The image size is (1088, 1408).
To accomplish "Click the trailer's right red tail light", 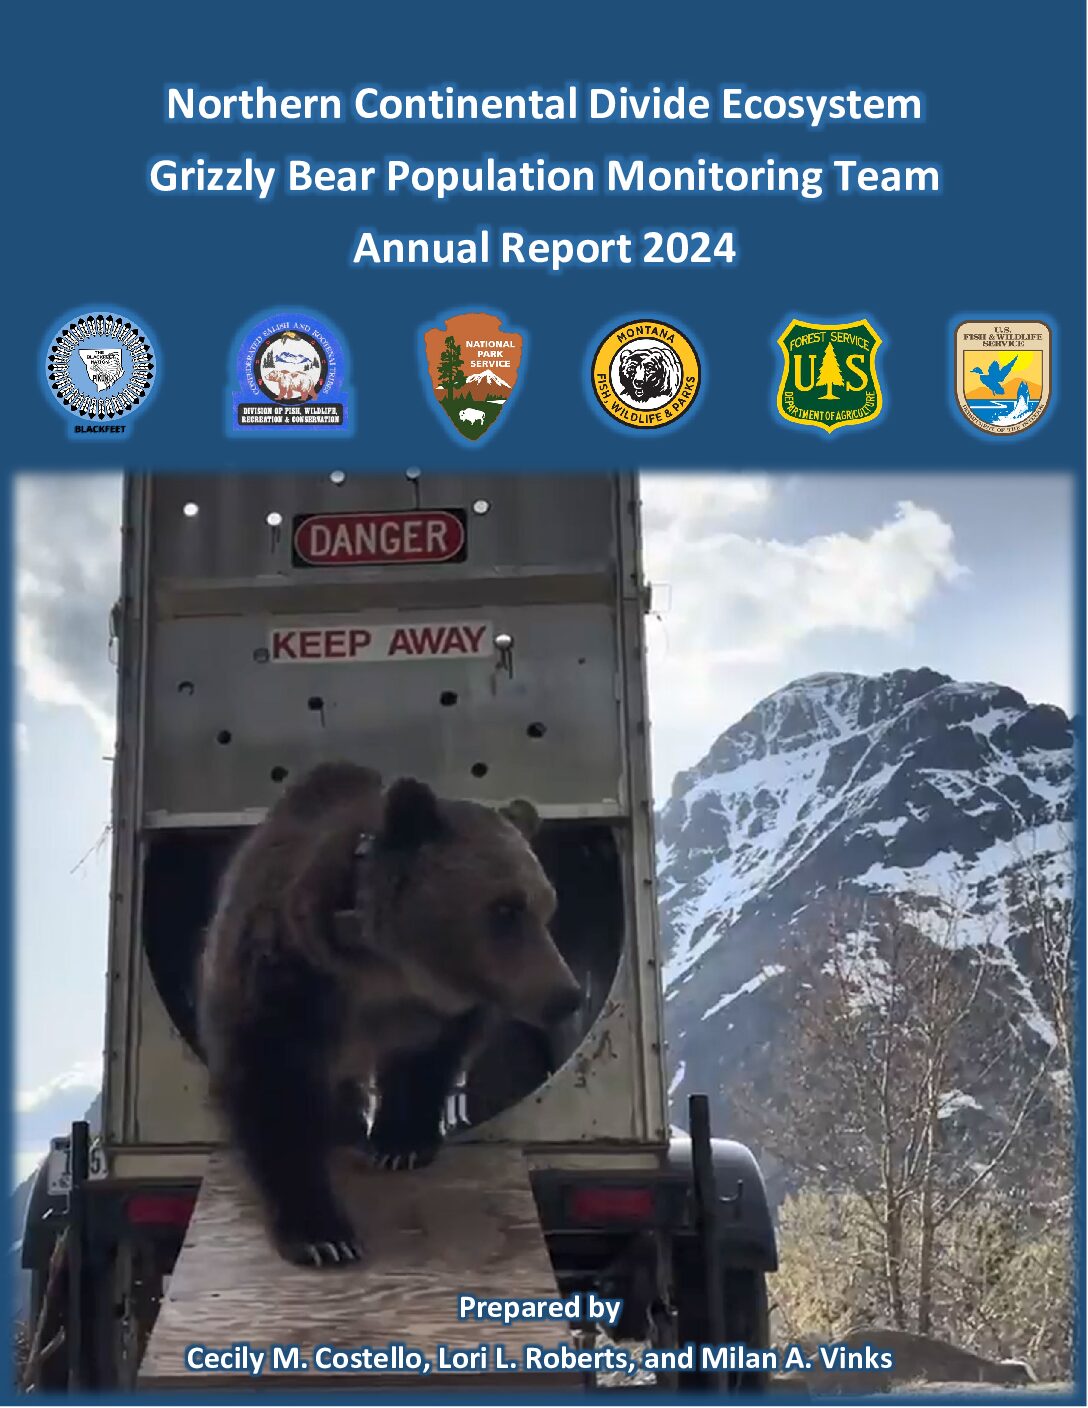I will [610, 1205].
